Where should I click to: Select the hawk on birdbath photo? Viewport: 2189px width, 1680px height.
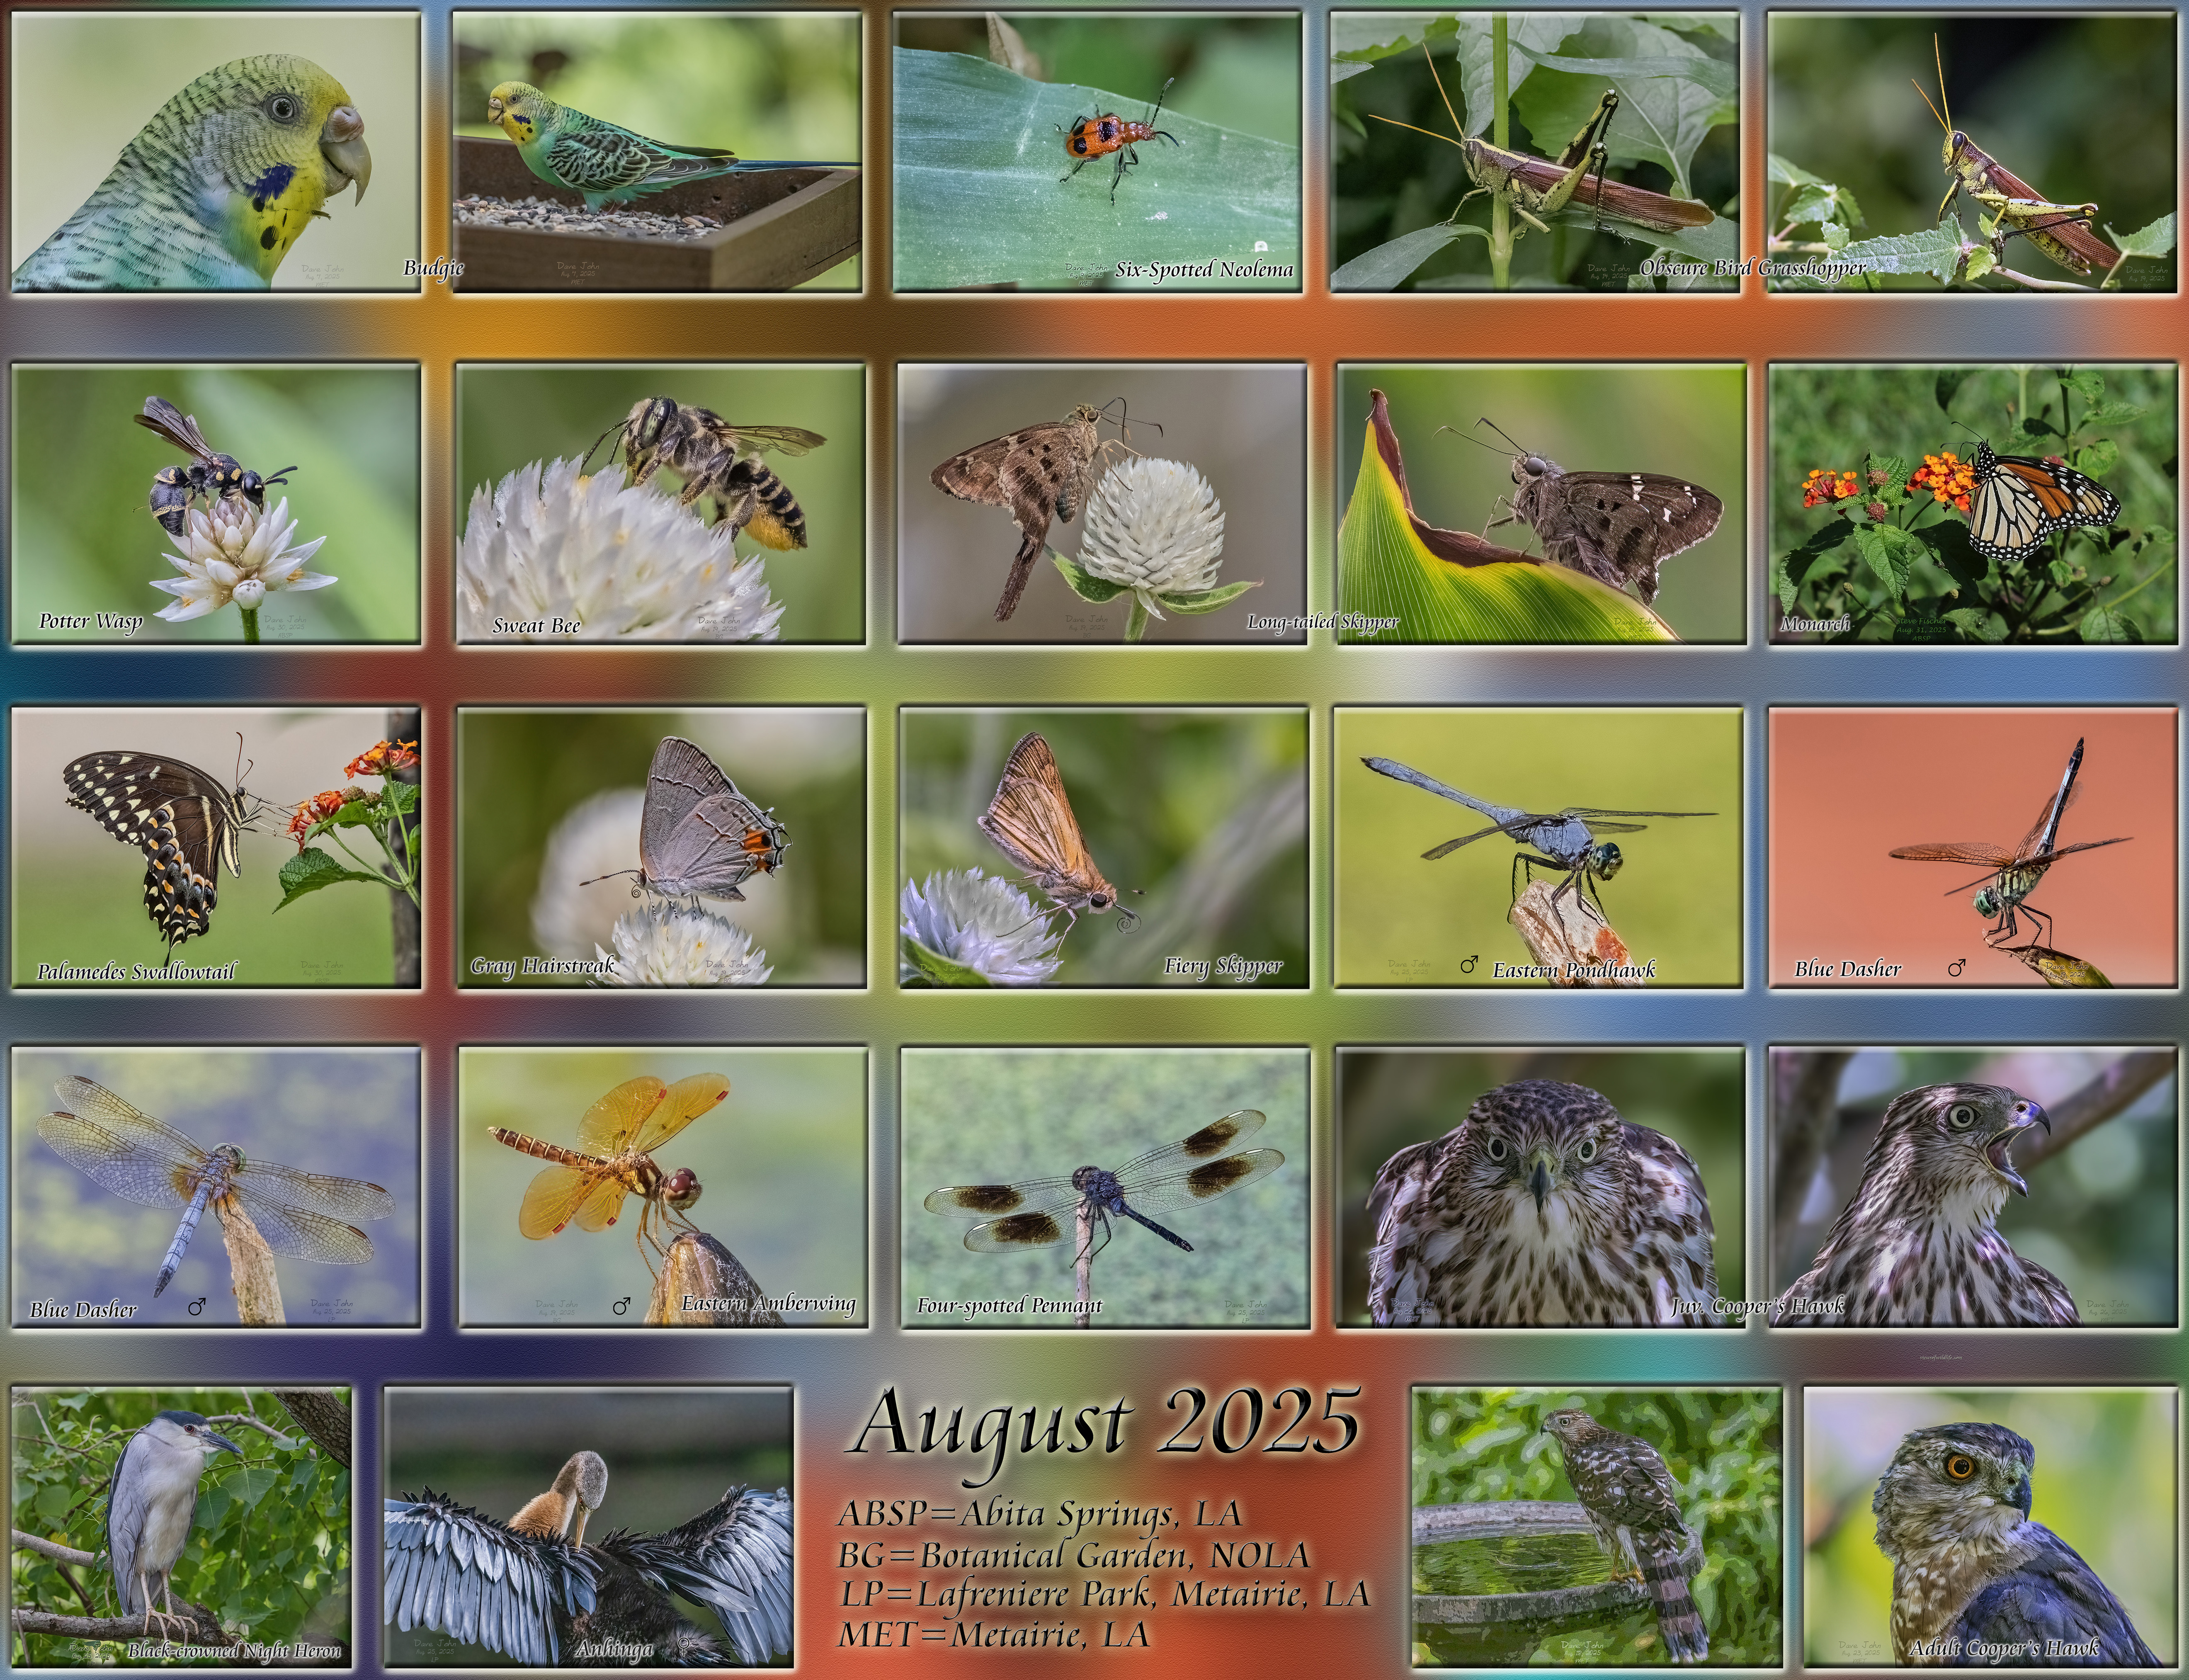1597,1525
